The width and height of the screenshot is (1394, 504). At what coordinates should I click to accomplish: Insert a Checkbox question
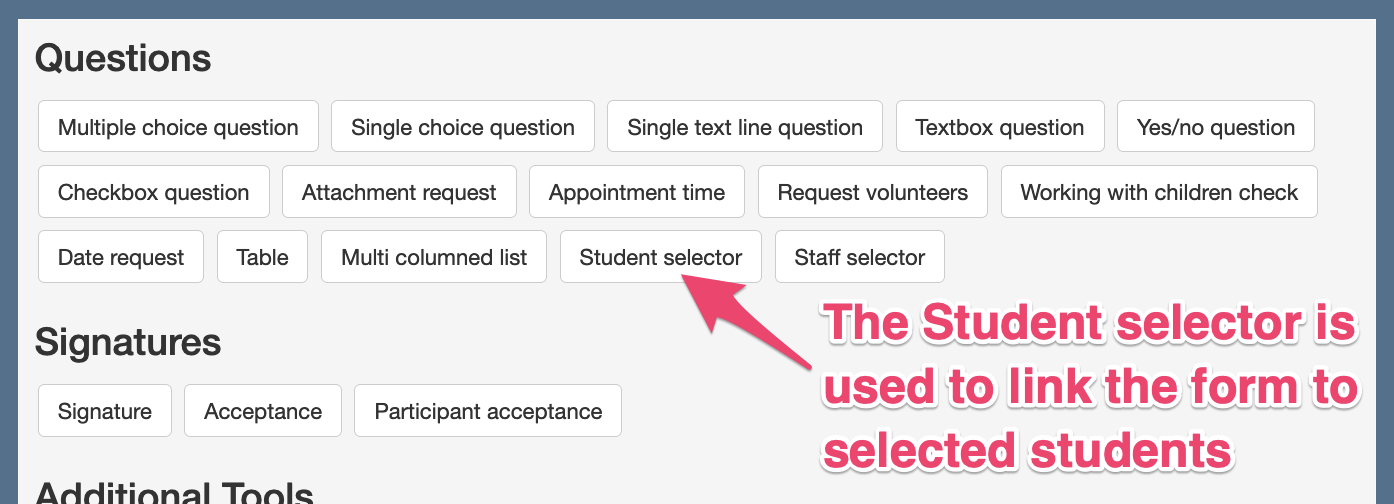click(x=154, y=192)
